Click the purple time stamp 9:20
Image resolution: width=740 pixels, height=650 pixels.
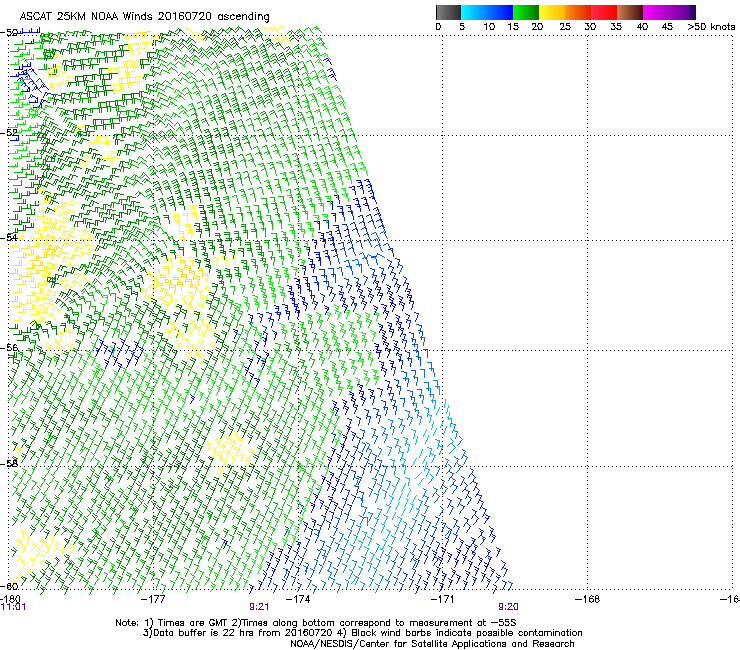coord(508,607)
